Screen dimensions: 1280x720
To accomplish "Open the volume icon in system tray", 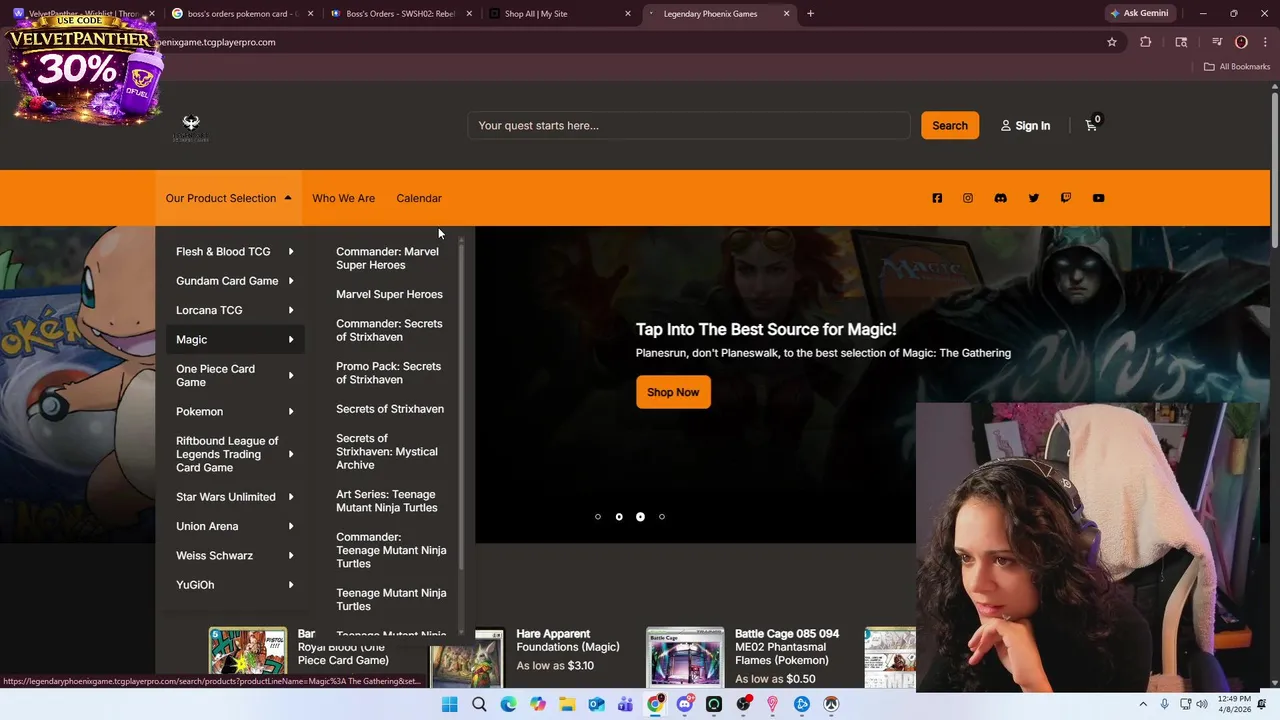I will pyautogui.click(x=1201, y=704).
